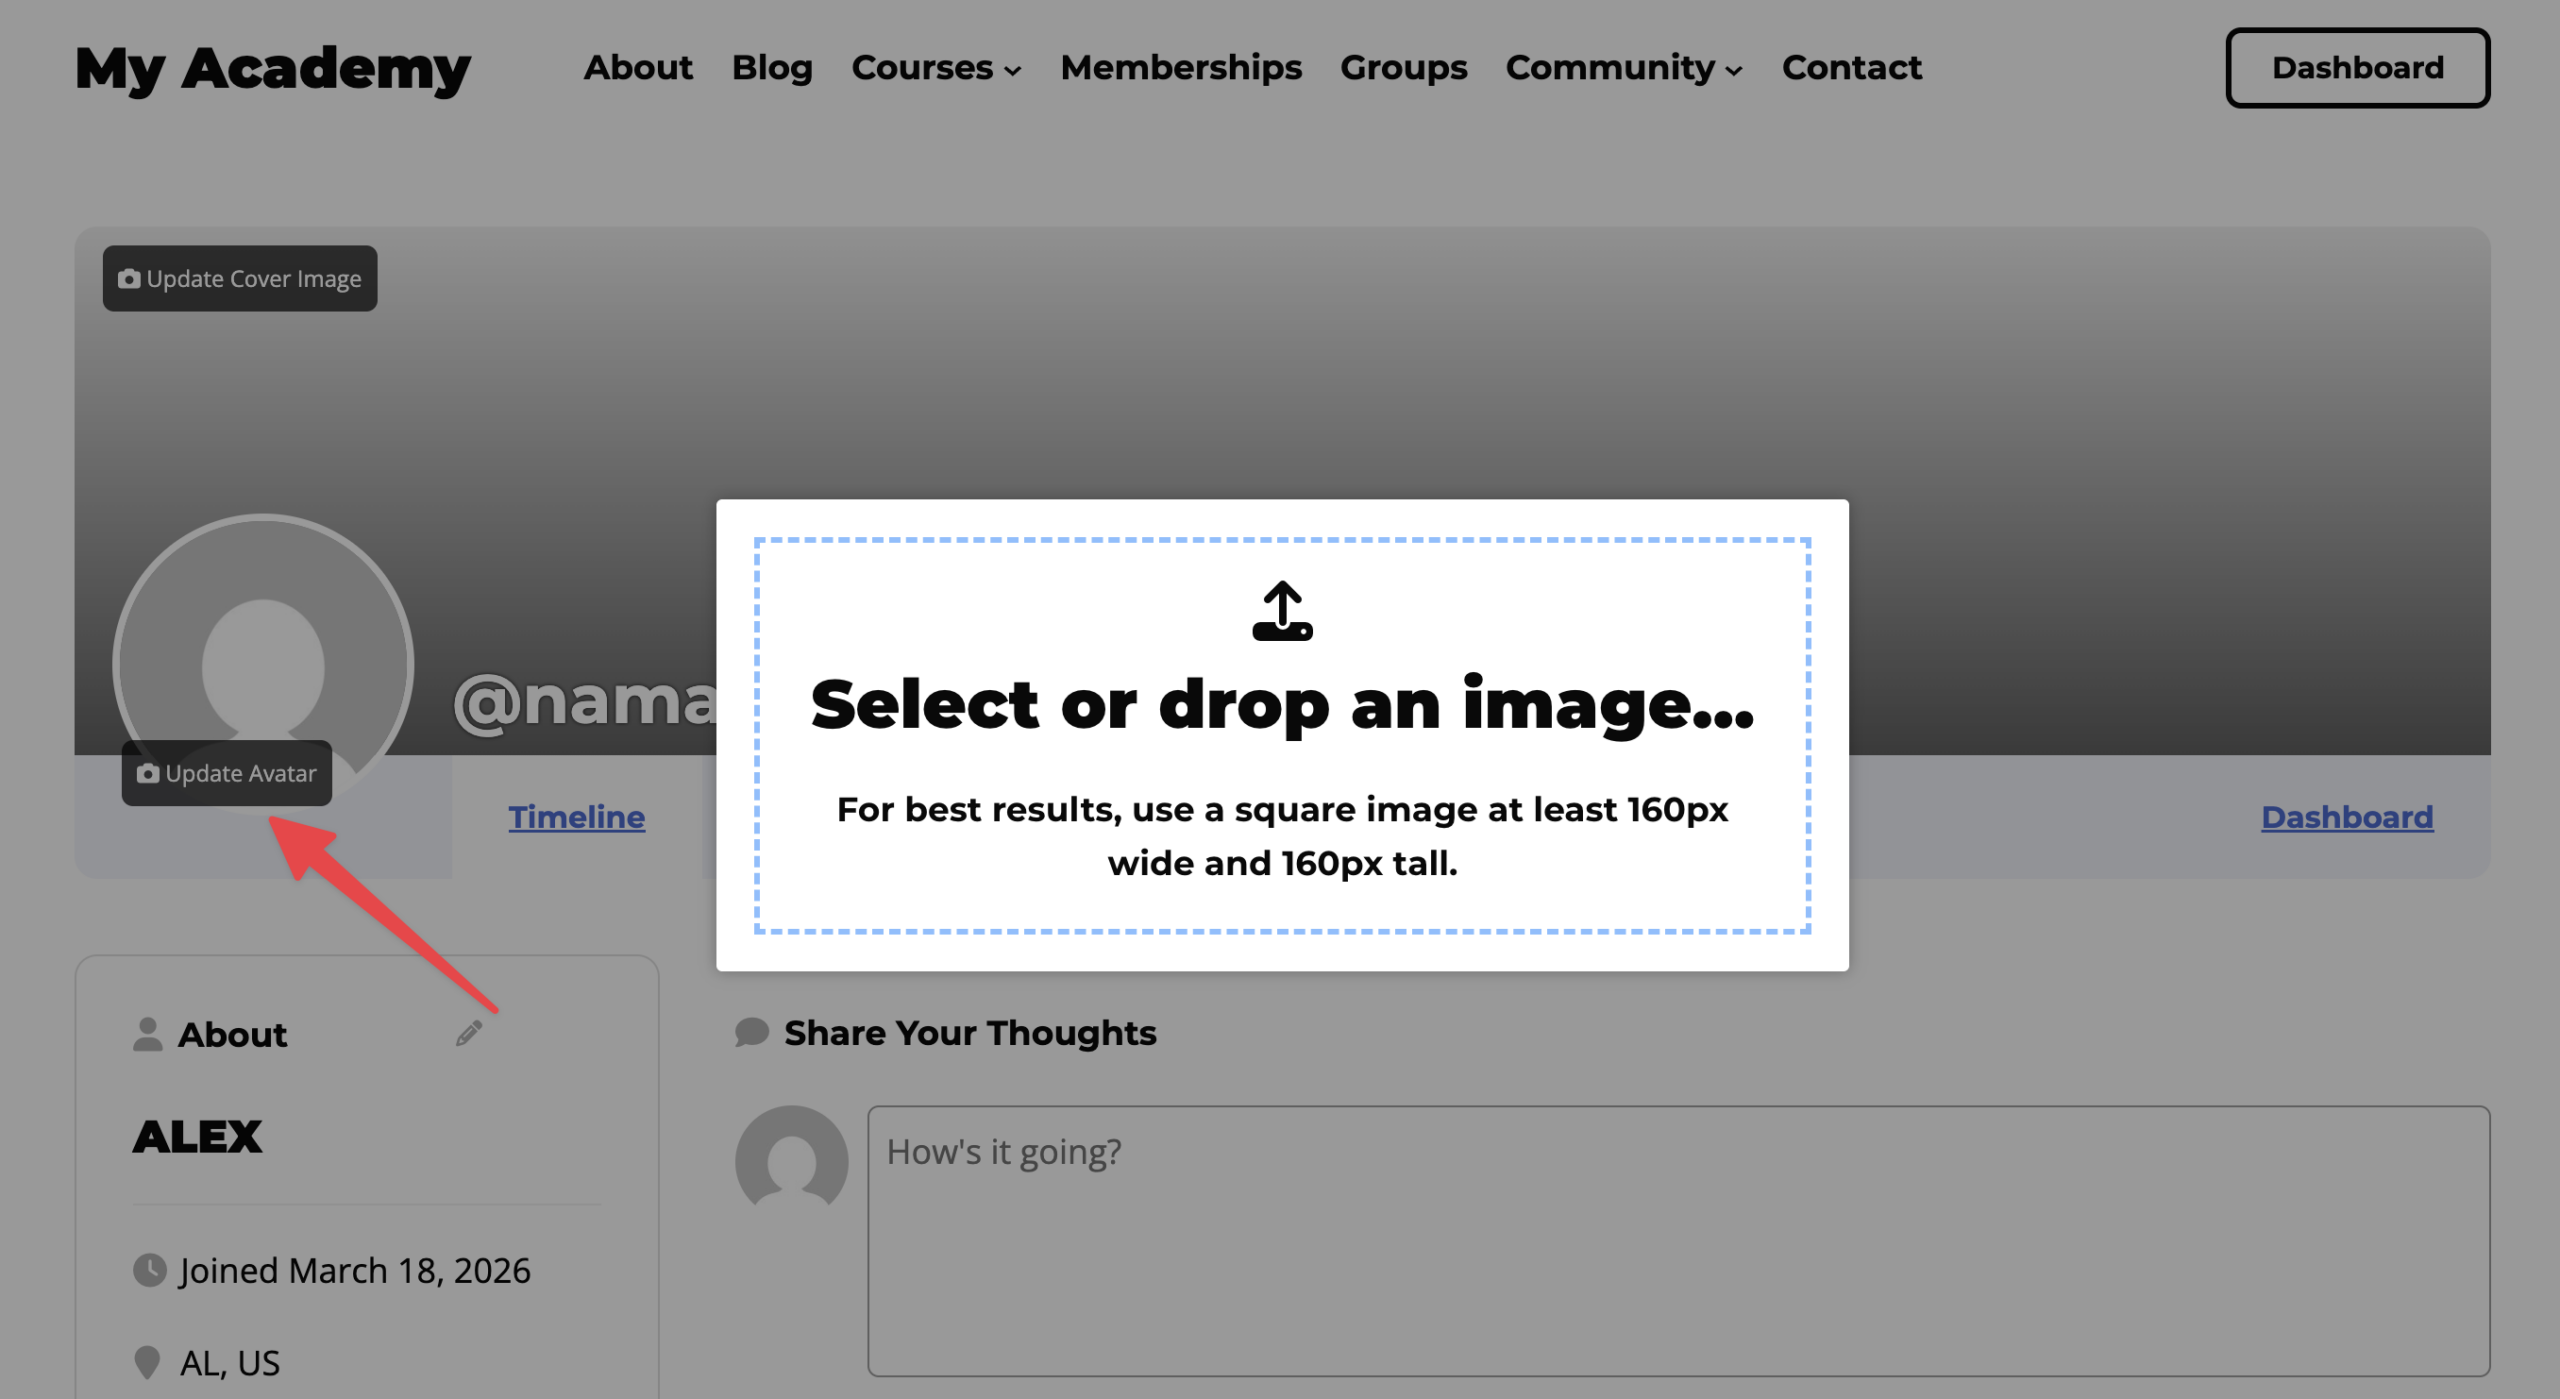Image resolution: width=2560 pixels, height=1399 pixels.
Task: Click the Update Cover Image button
Action: [x=240, y=278]
